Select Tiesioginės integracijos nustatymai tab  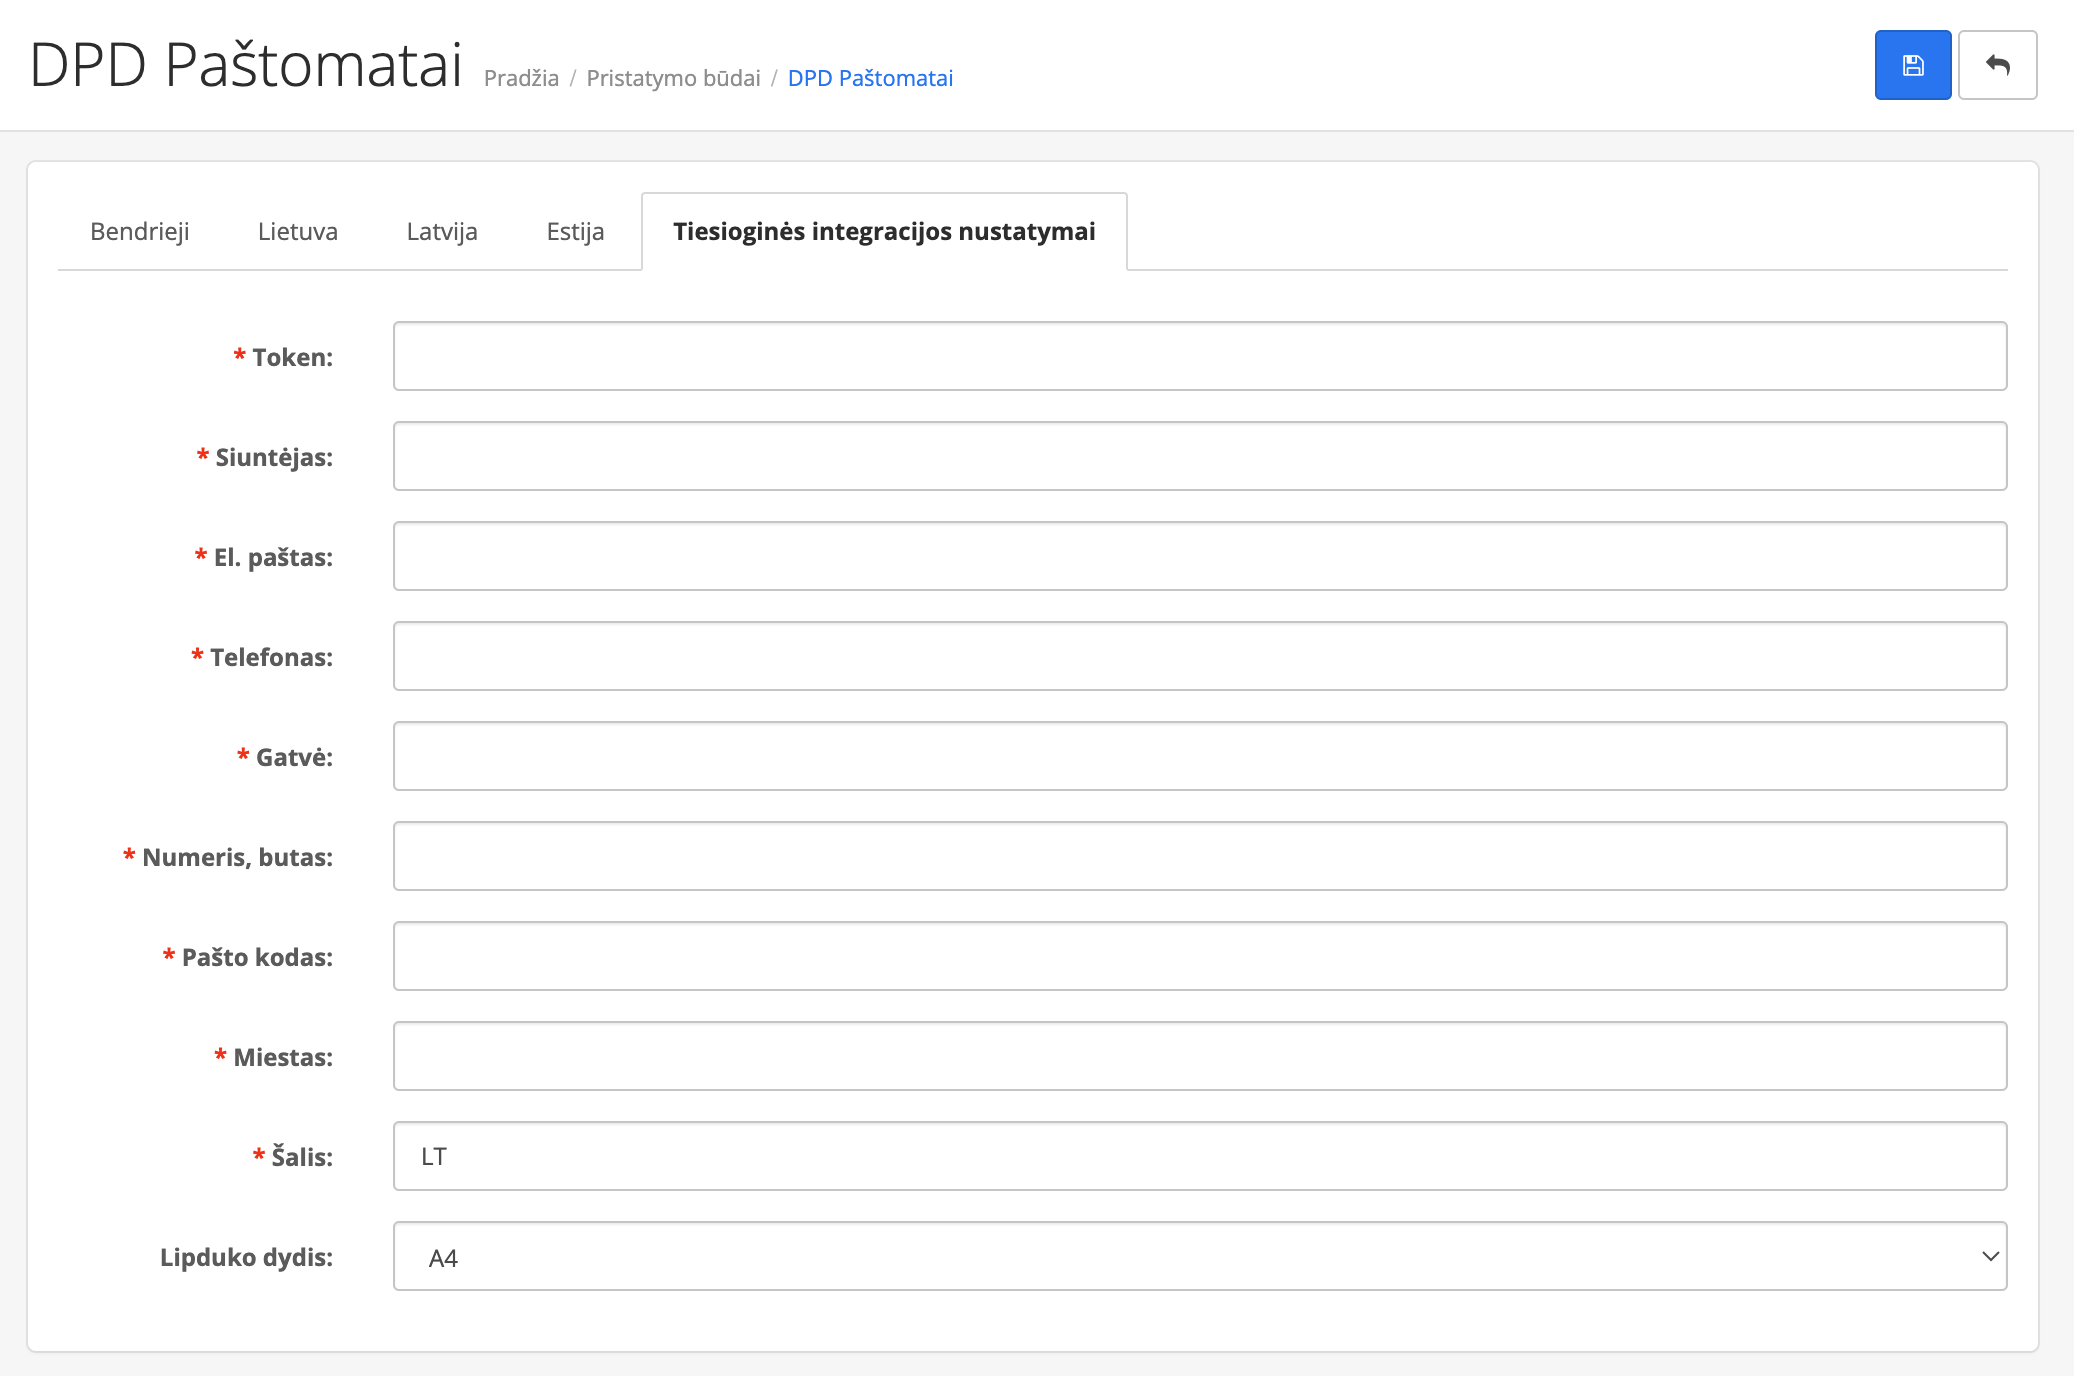click(x=884, y=232)
